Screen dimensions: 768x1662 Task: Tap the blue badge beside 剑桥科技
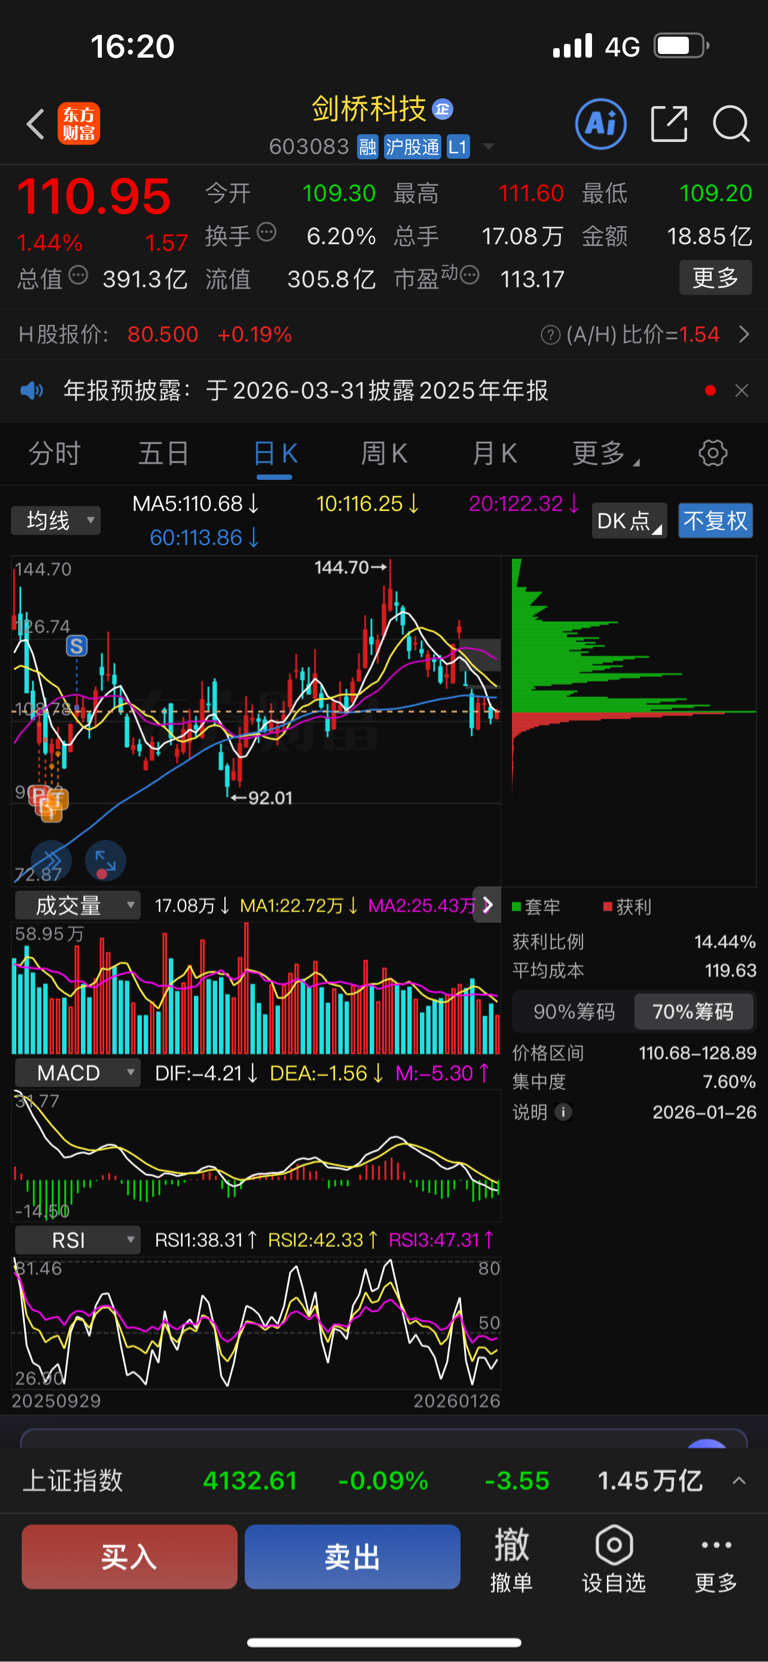[443, 109]
